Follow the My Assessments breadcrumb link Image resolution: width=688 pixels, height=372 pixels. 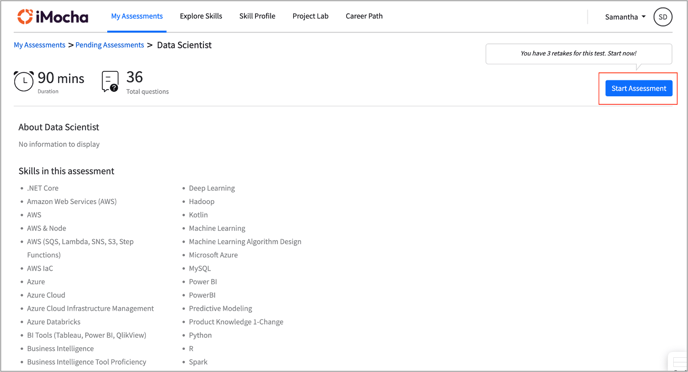pyautogui.click(x=39, y=45)
